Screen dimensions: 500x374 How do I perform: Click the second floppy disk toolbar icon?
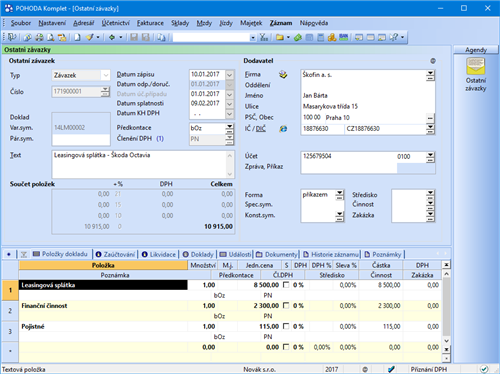[145, 37]
